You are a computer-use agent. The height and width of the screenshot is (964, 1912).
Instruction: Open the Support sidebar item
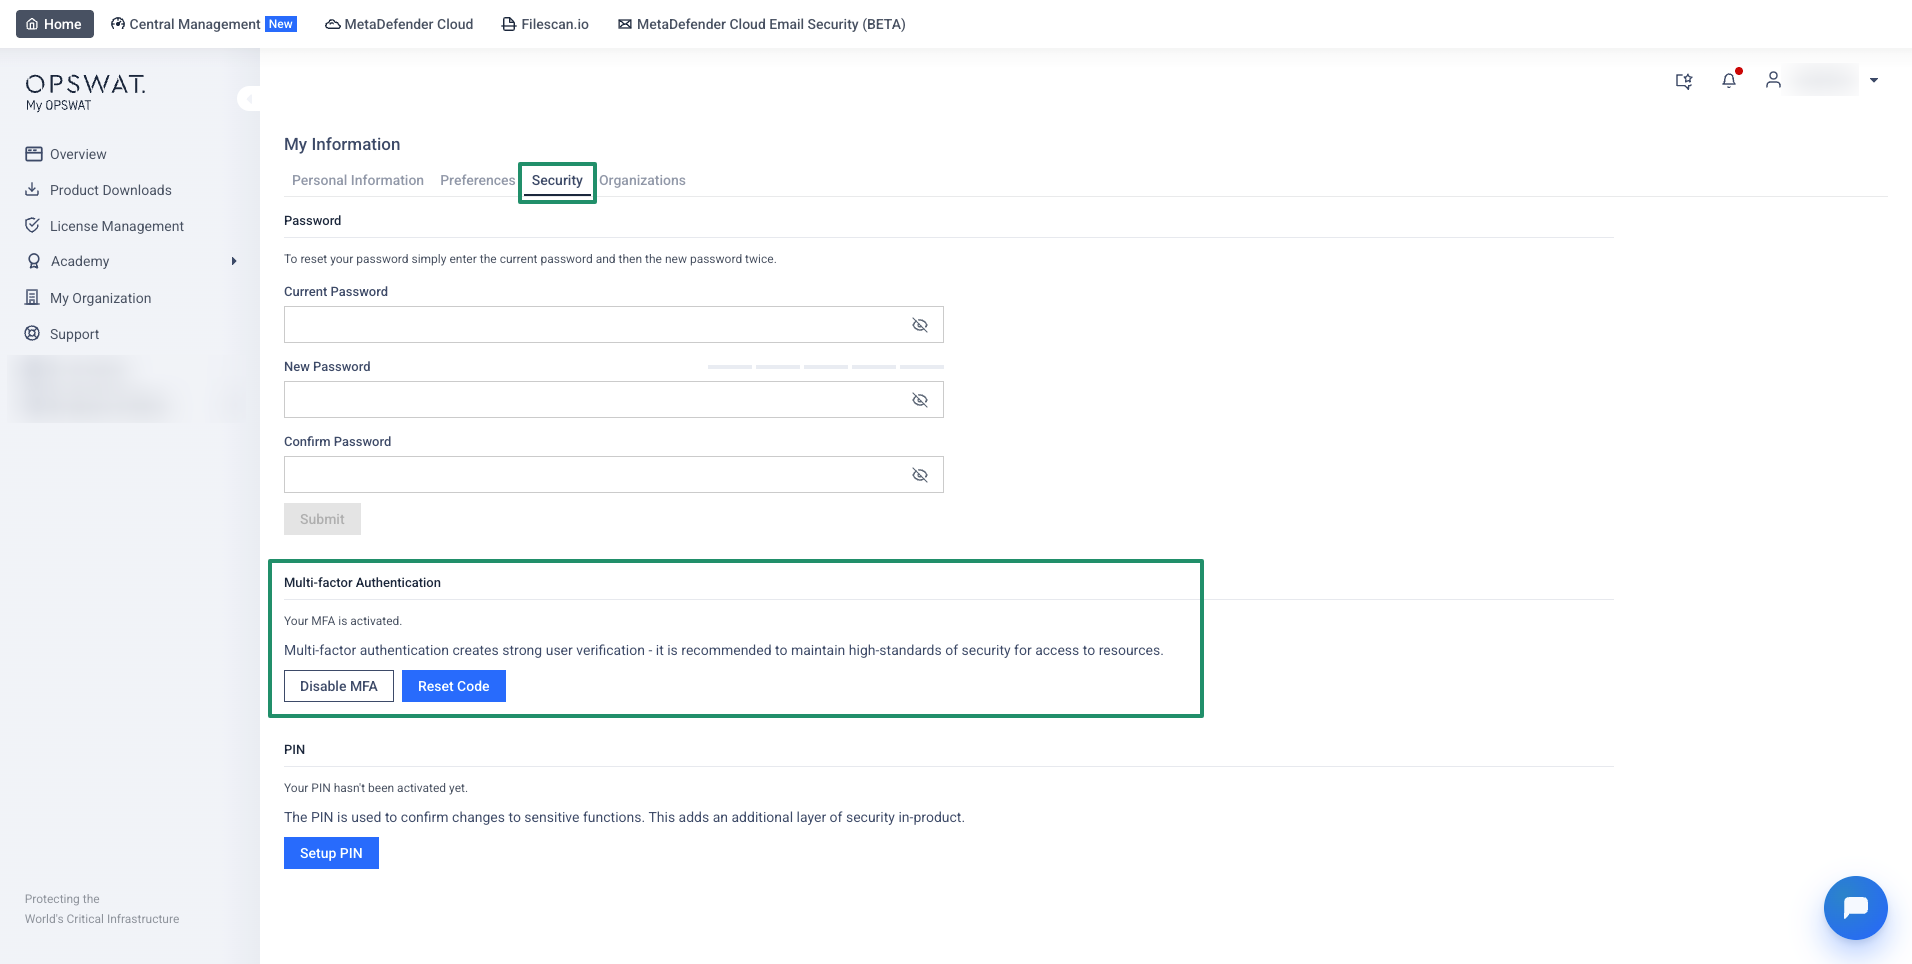tap(74, 334)
